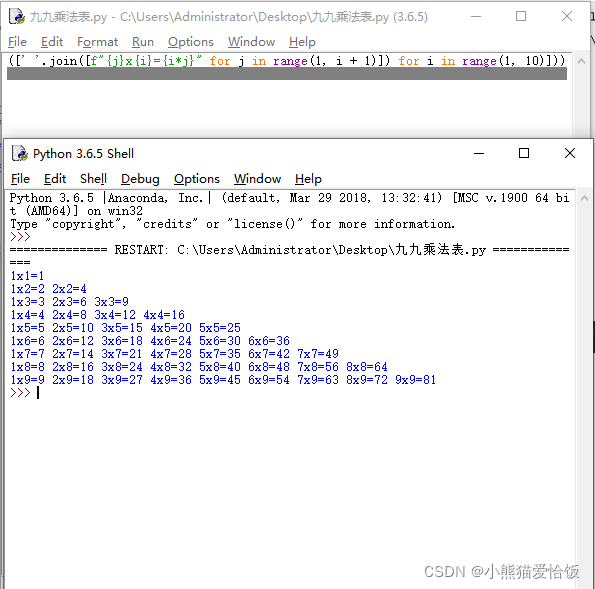Open Help menu in Python Shell window
This screenshot has height=589, width=595.
tap(308, 179)
